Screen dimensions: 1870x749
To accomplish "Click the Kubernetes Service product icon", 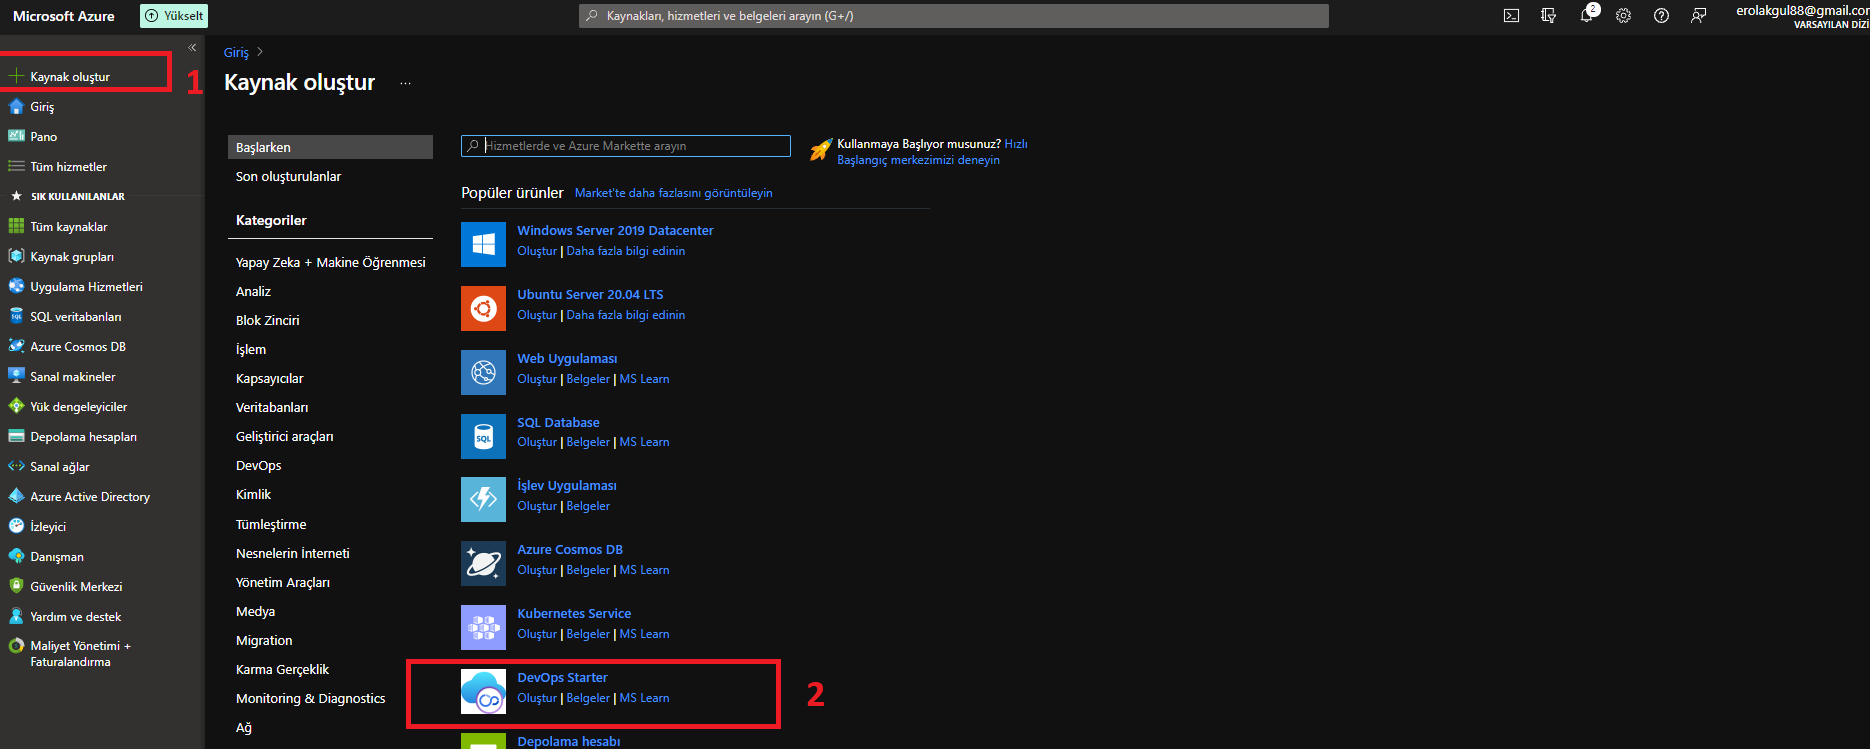I will [x=483, y=627].
